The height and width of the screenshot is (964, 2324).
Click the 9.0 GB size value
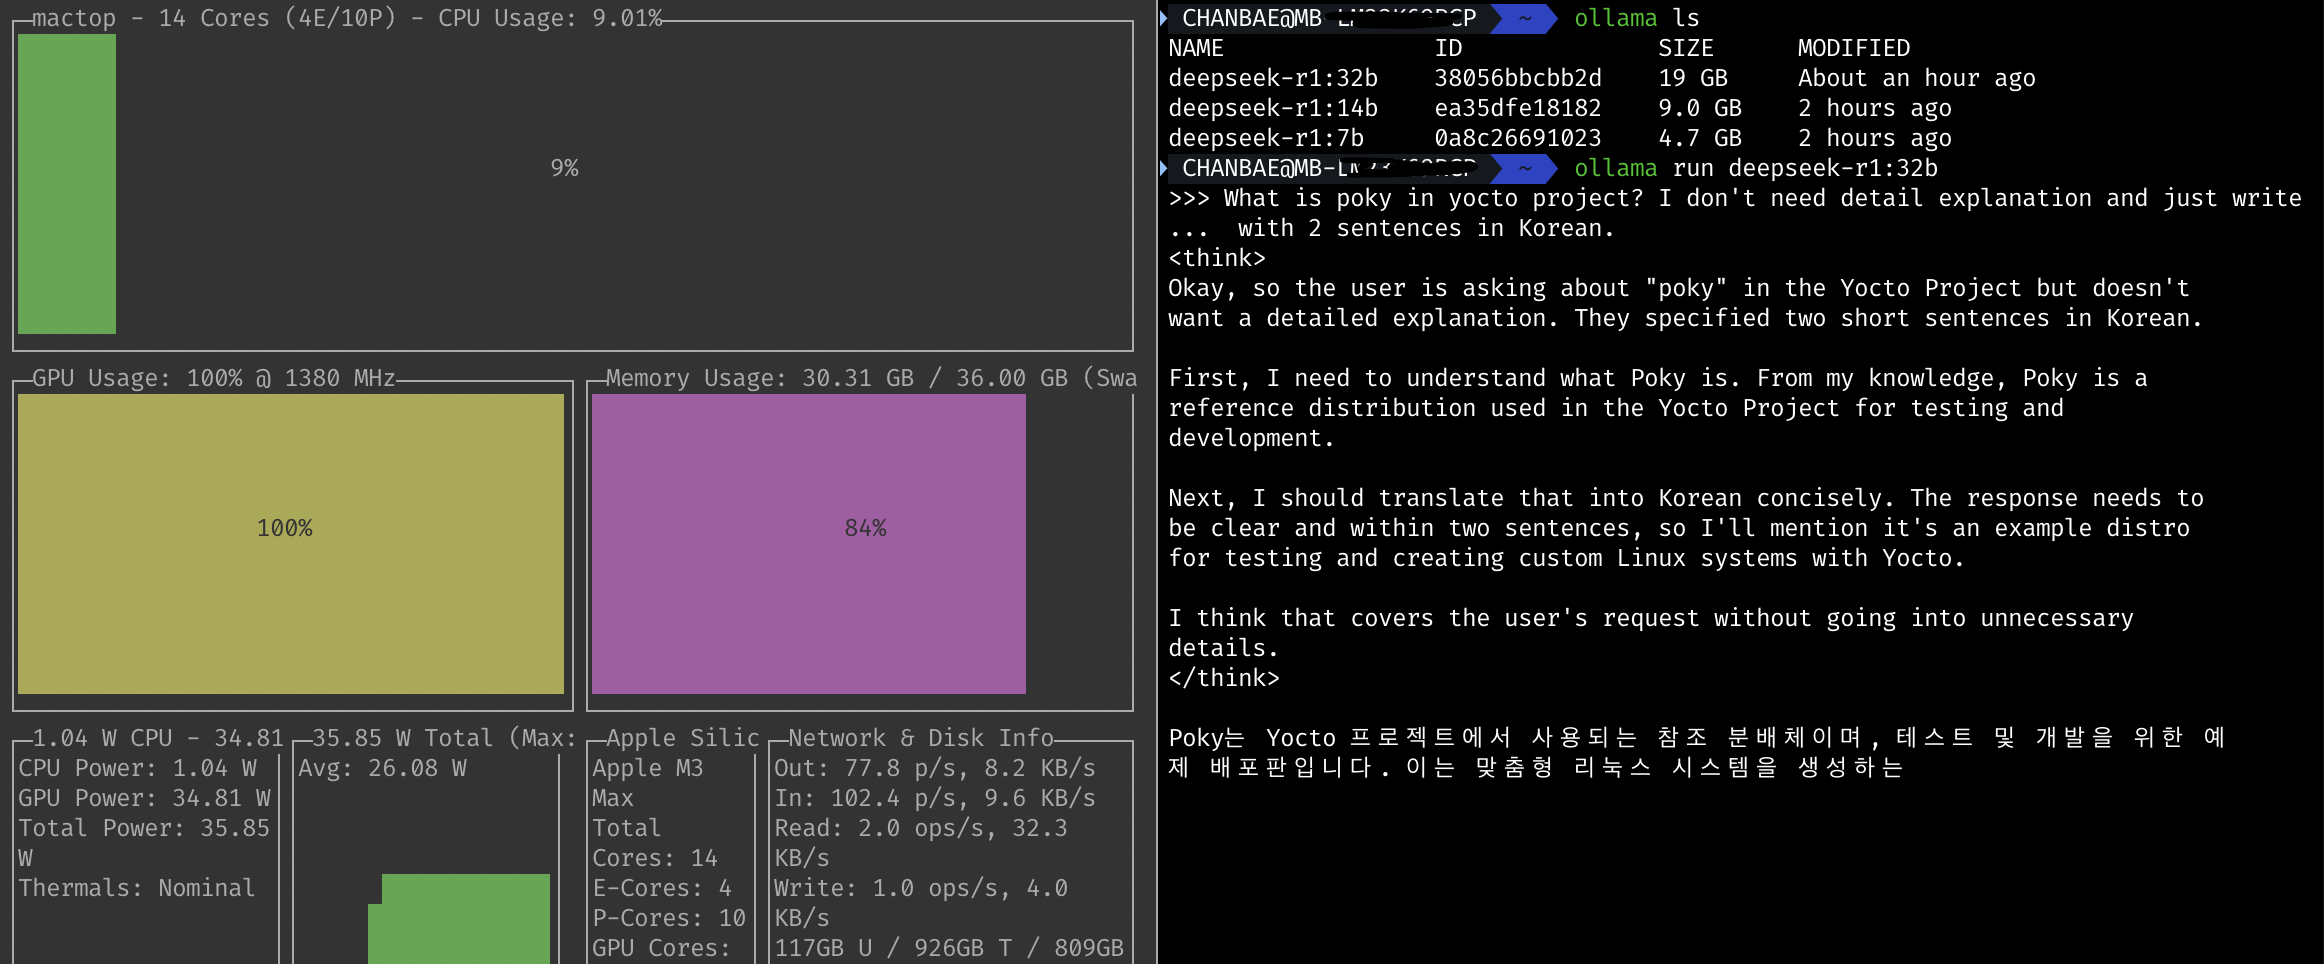[1700, 108]
